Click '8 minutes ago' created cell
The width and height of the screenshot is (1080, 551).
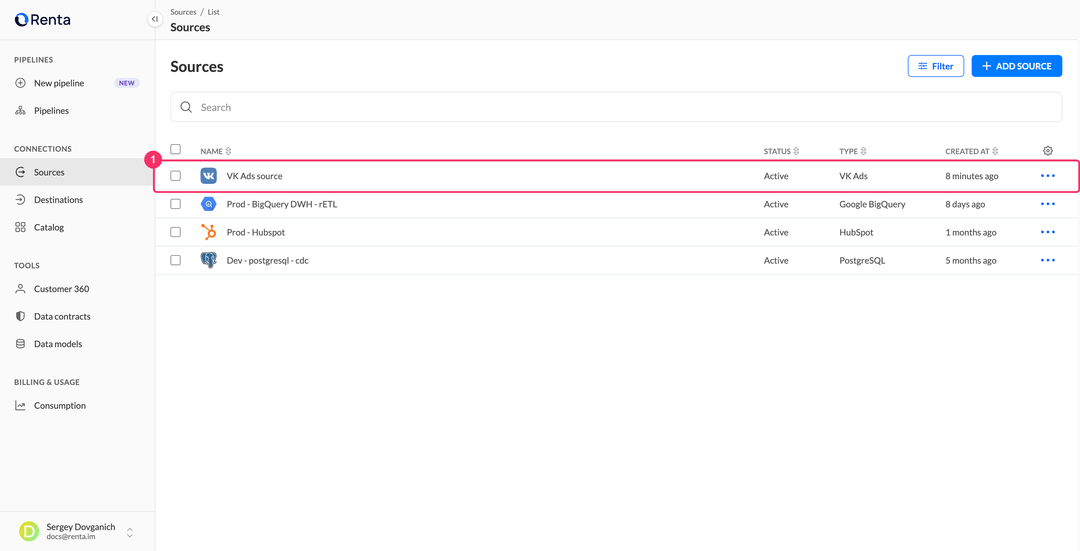(971, 176)
